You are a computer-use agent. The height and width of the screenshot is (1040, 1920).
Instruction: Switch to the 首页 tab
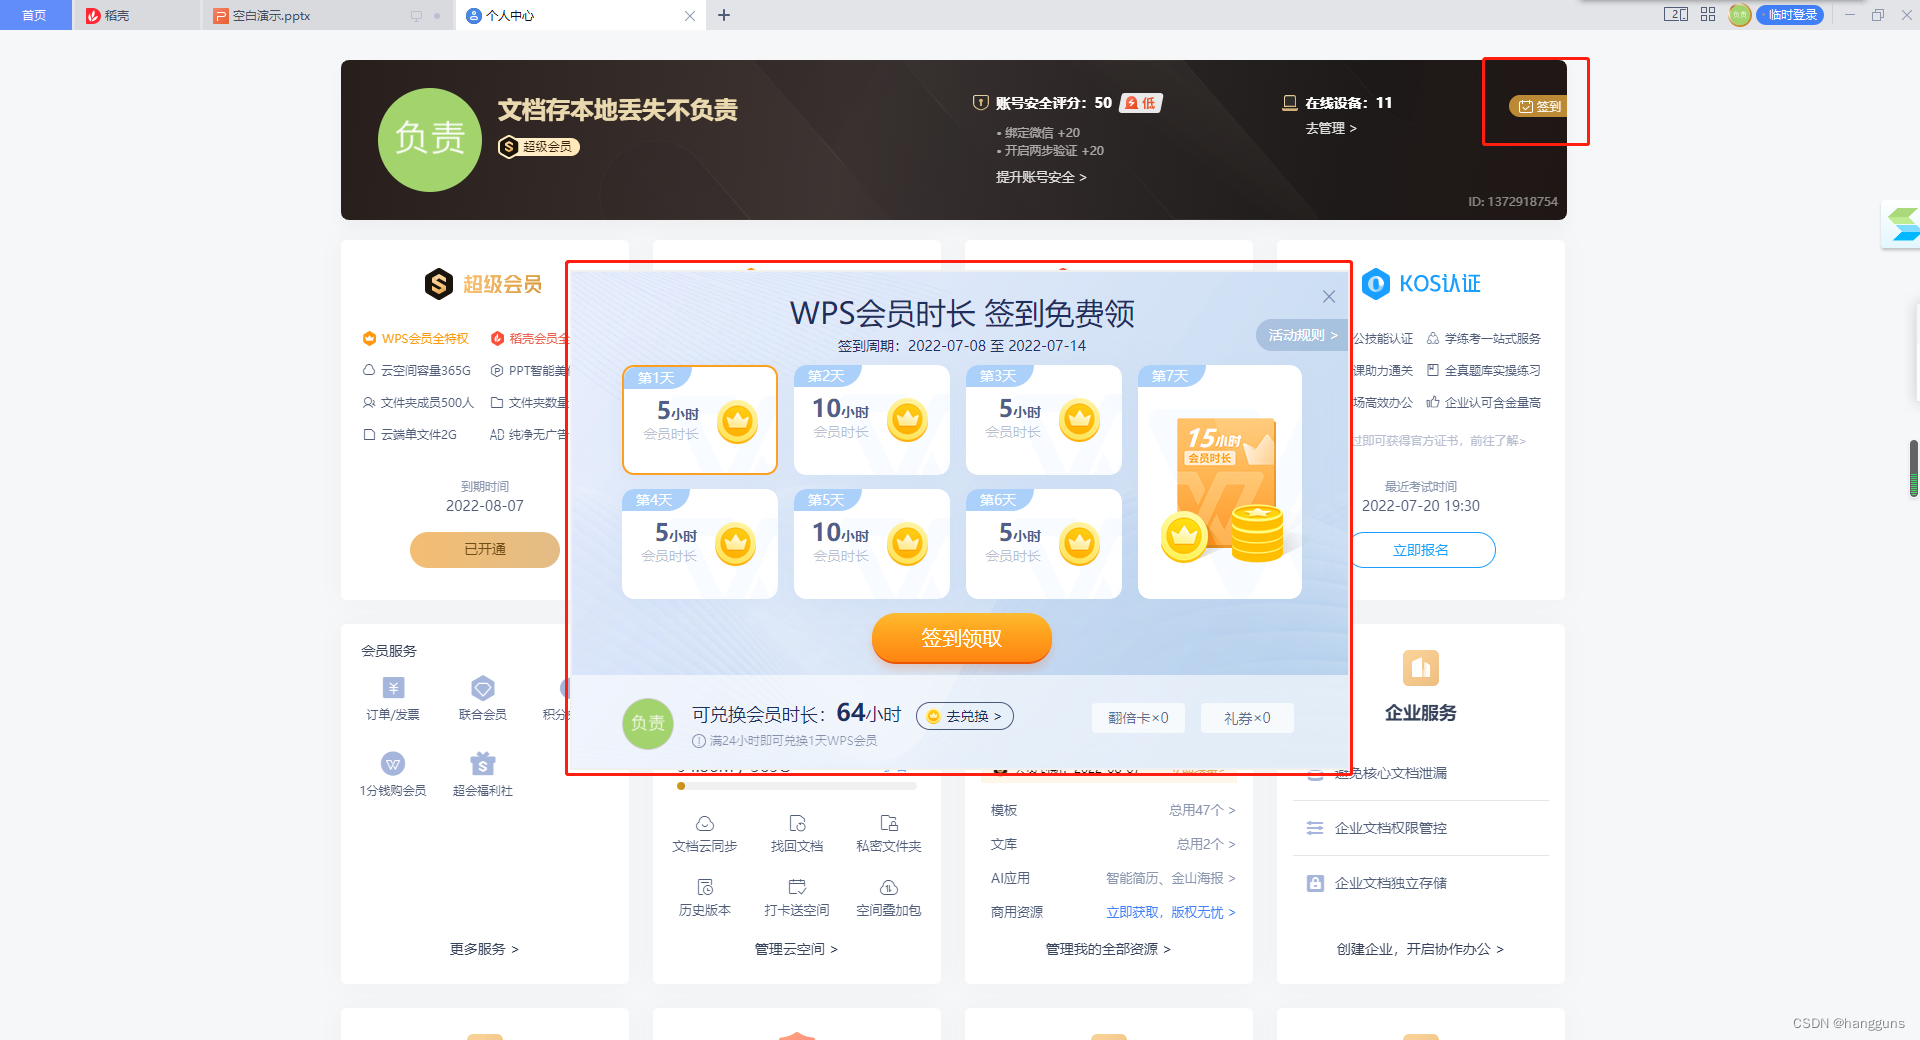click(35, 15)
